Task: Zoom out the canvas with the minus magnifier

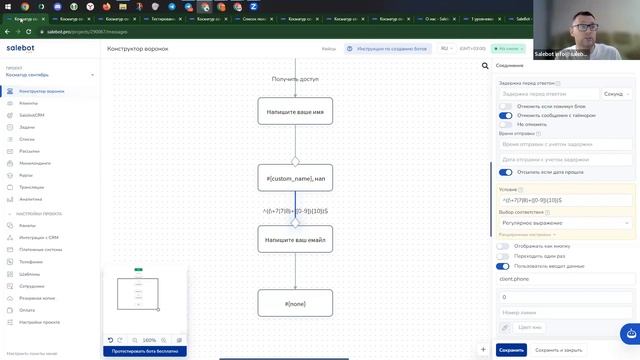Action: pos(135,340)
